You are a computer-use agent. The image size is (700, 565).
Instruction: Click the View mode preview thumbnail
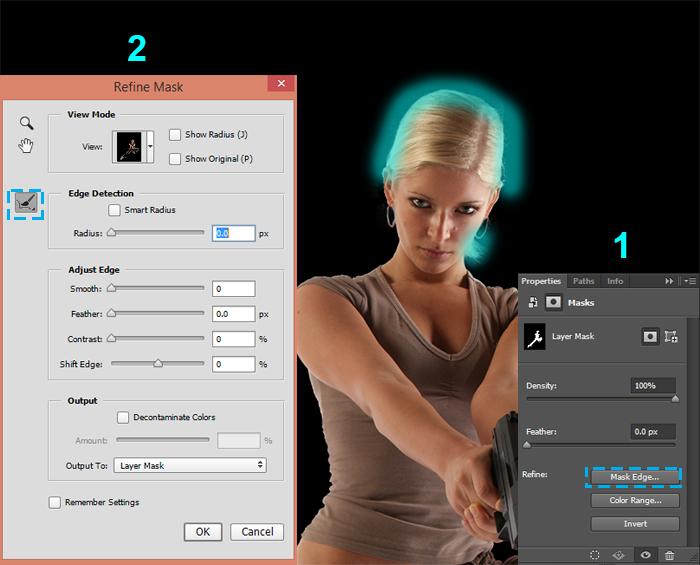pos(129,146)
